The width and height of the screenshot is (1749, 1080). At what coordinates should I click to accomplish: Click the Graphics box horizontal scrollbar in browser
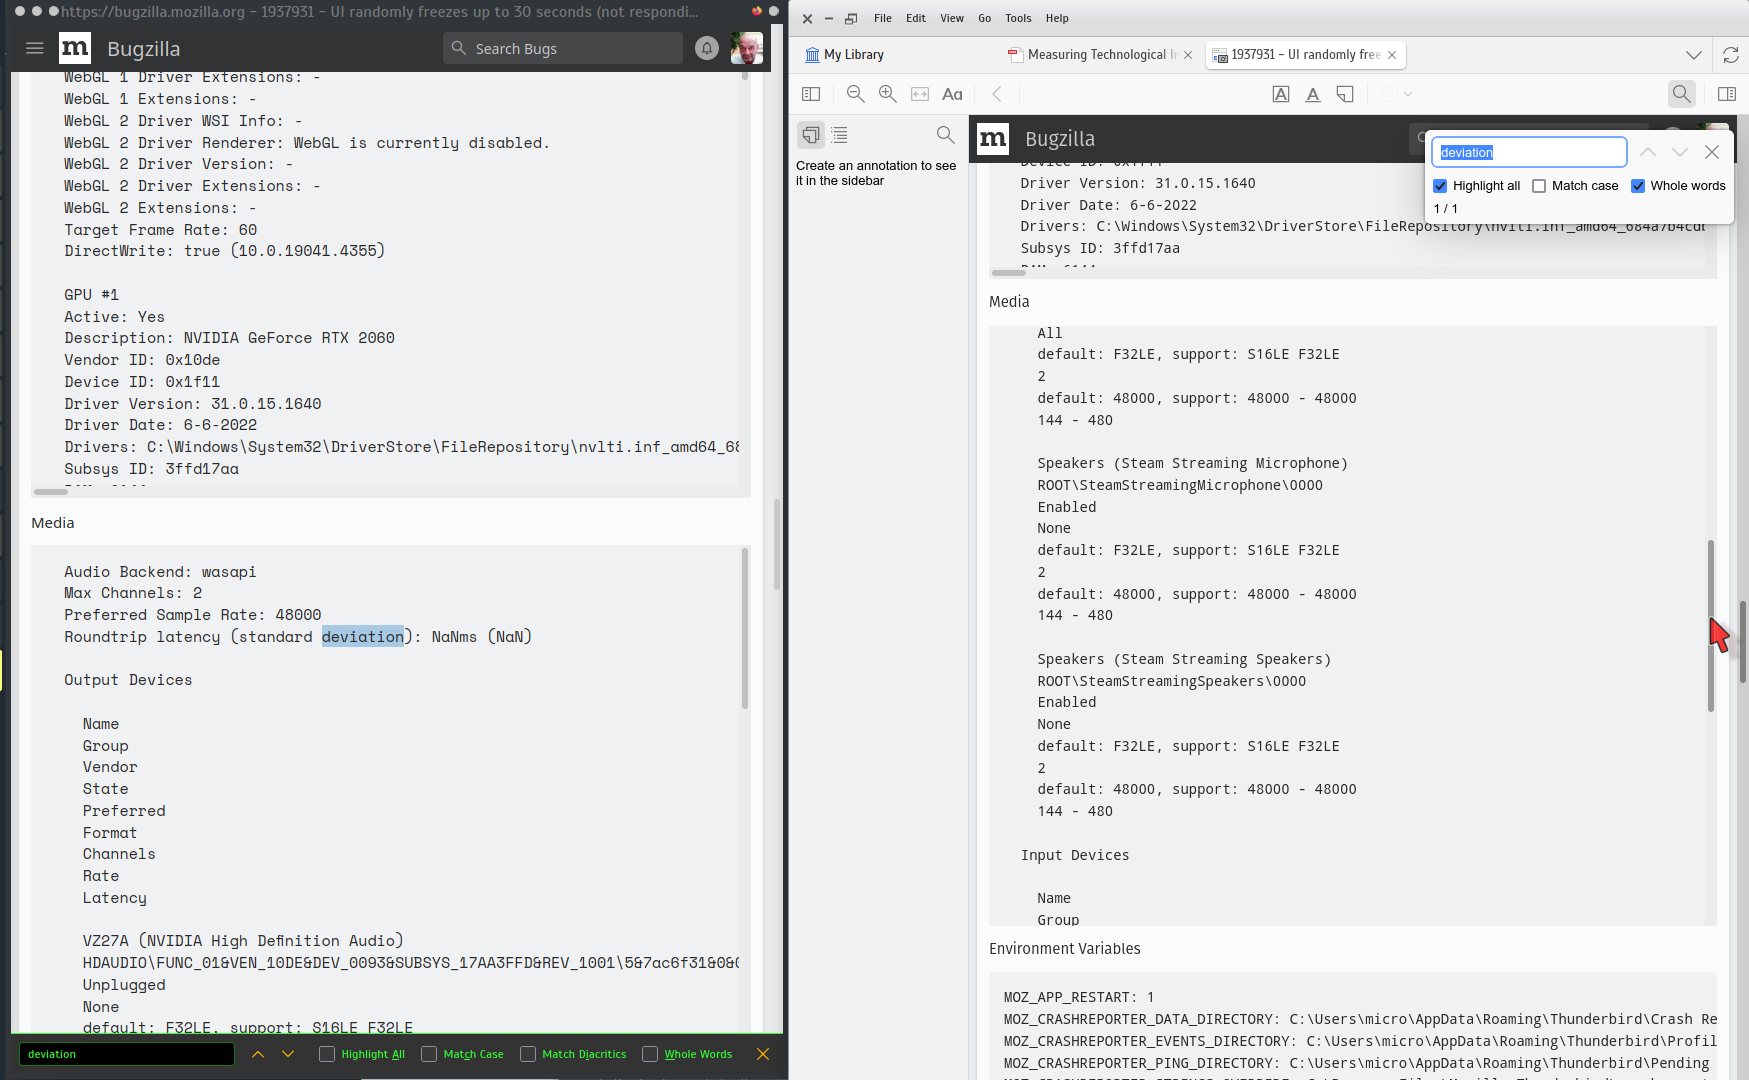(51, 492)
